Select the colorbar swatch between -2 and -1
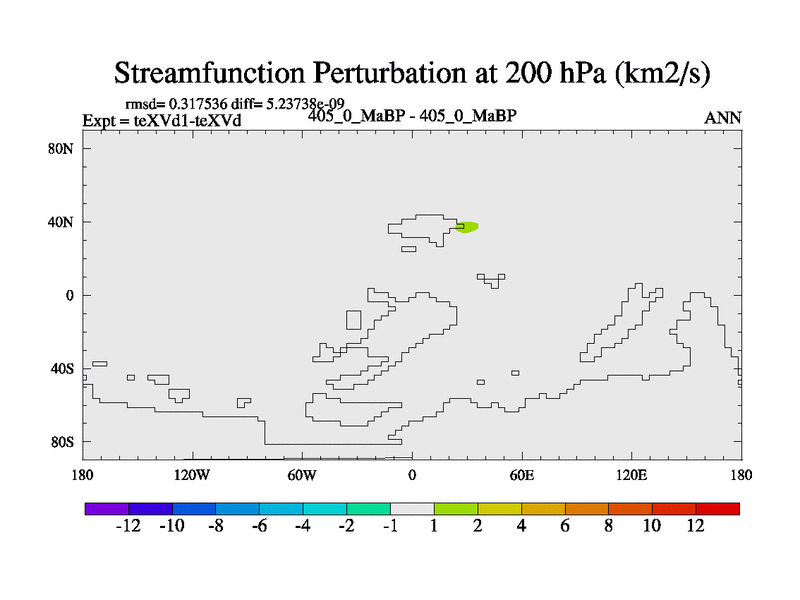800x600 pixels. coord(368,509)
